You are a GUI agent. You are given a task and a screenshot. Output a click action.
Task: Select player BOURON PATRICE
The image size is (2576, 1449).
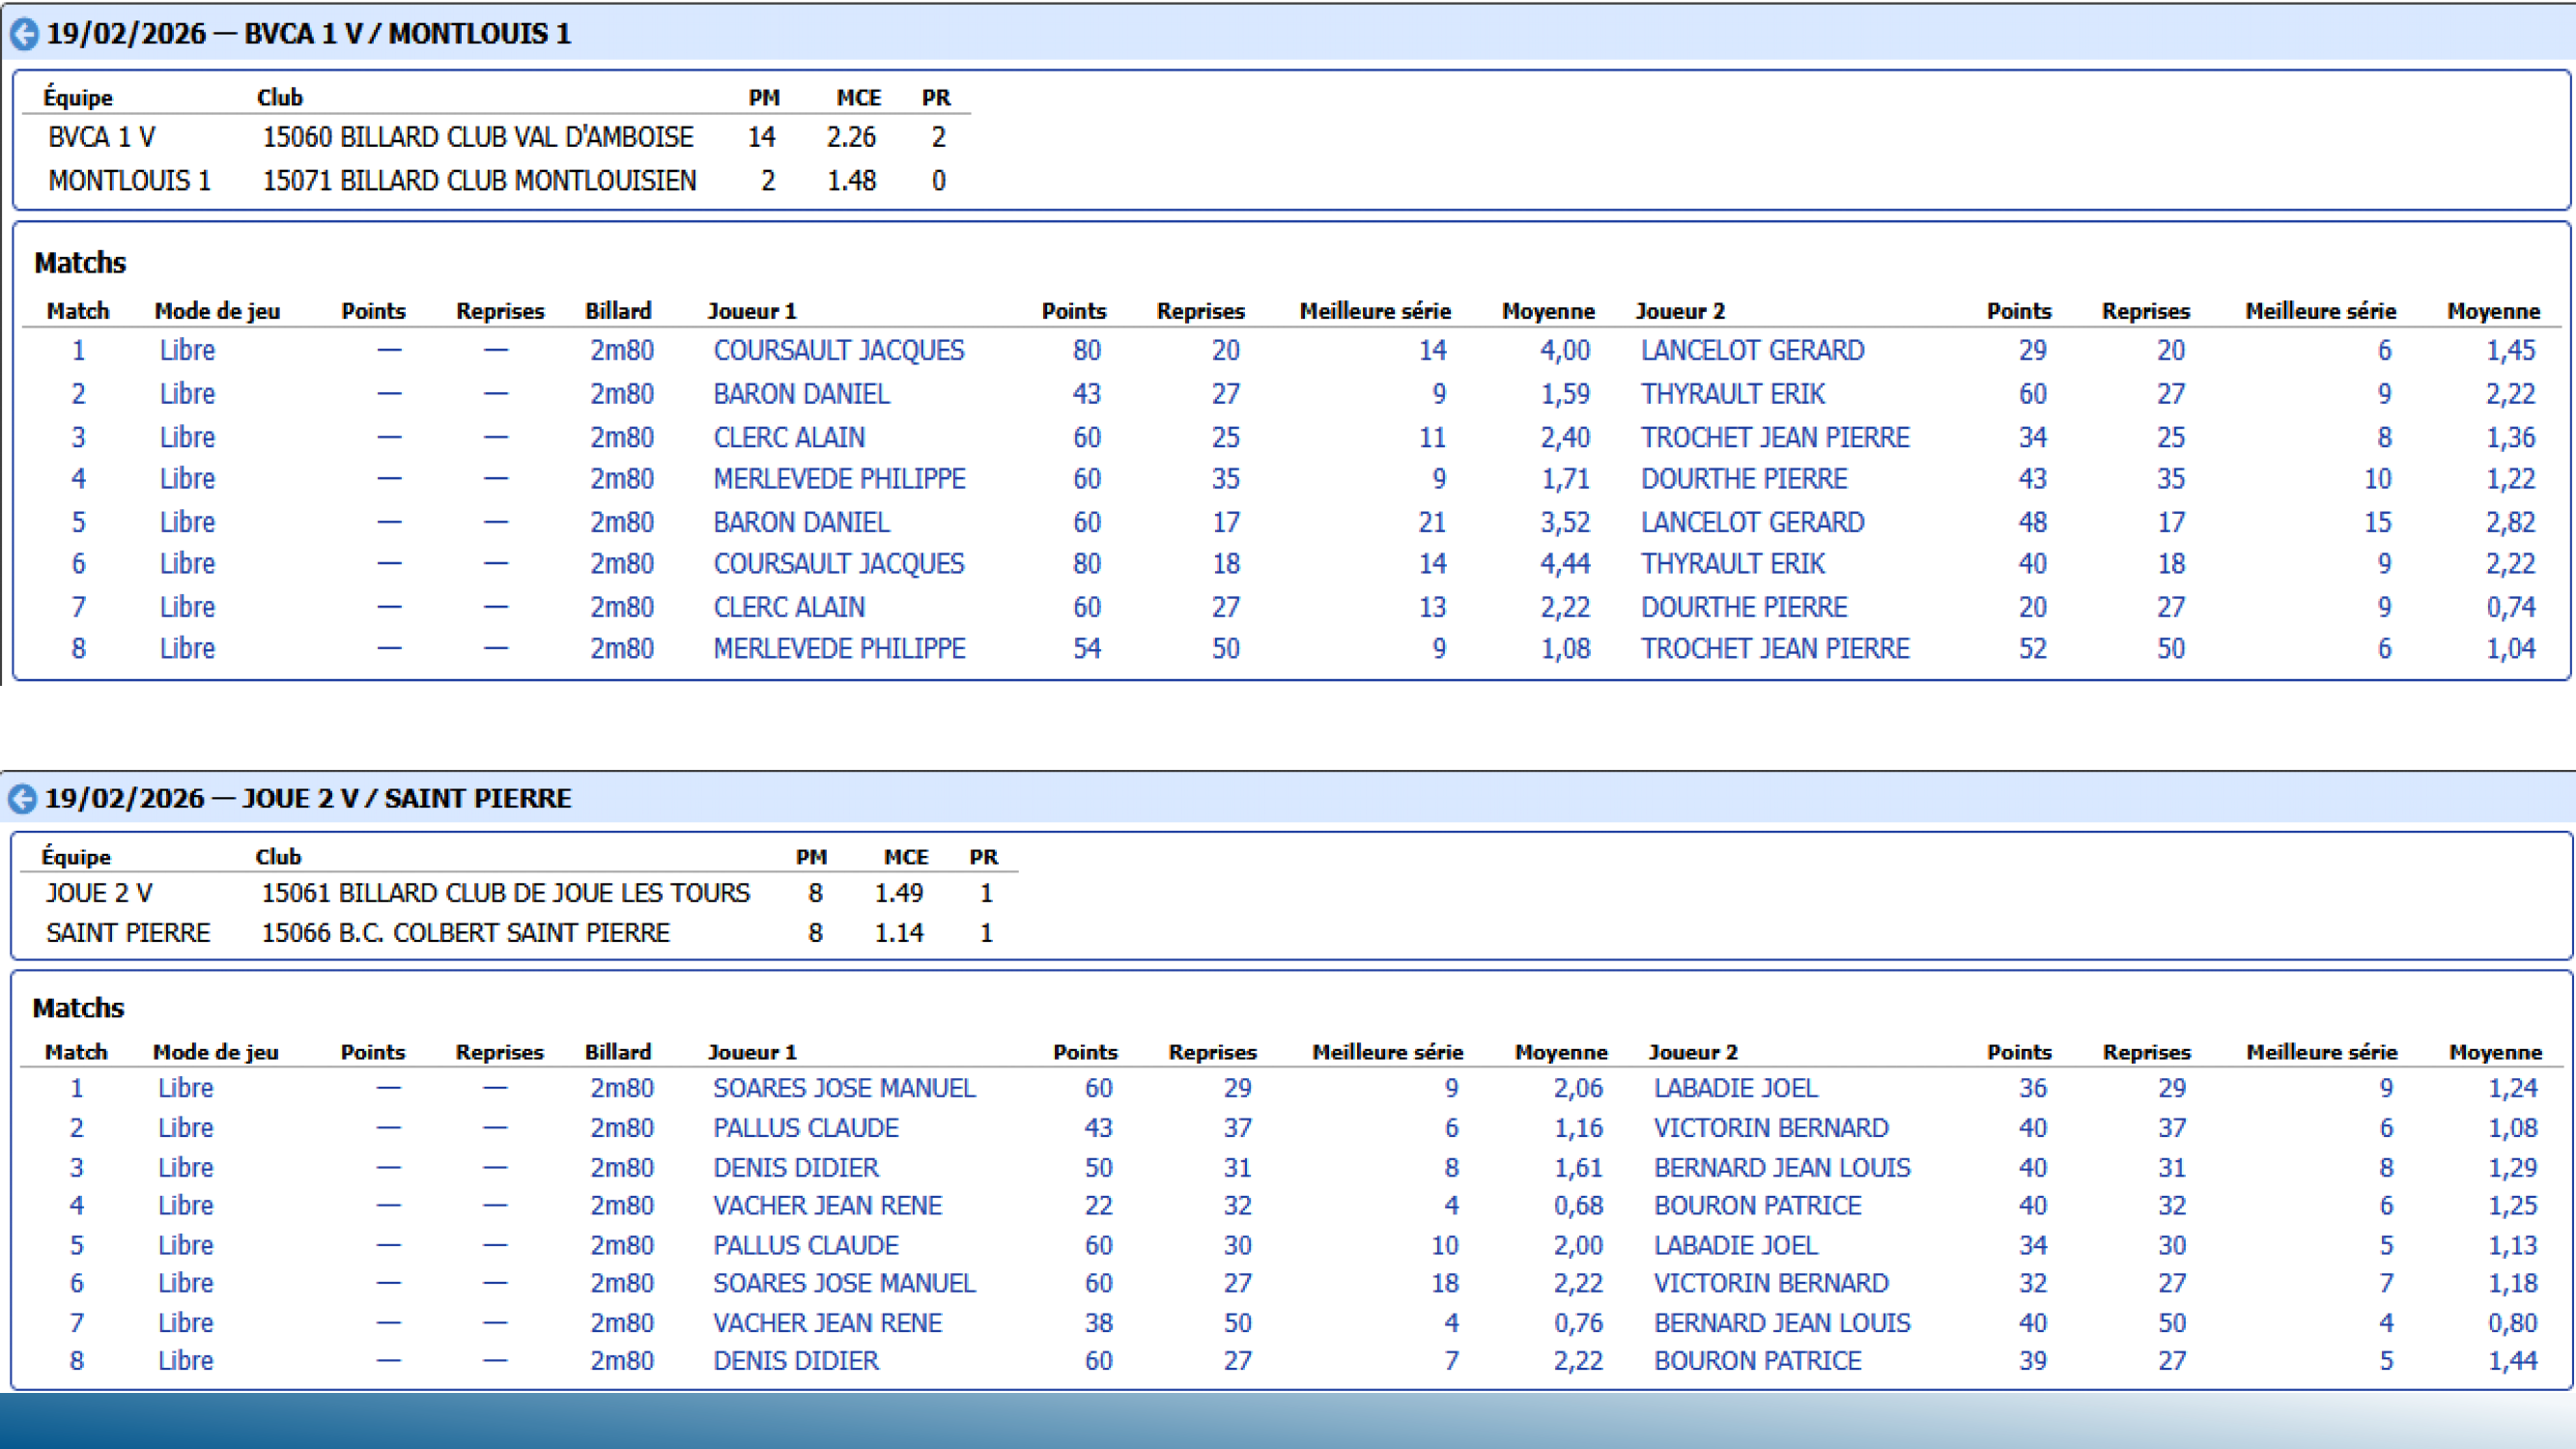pos(1757,1205)
